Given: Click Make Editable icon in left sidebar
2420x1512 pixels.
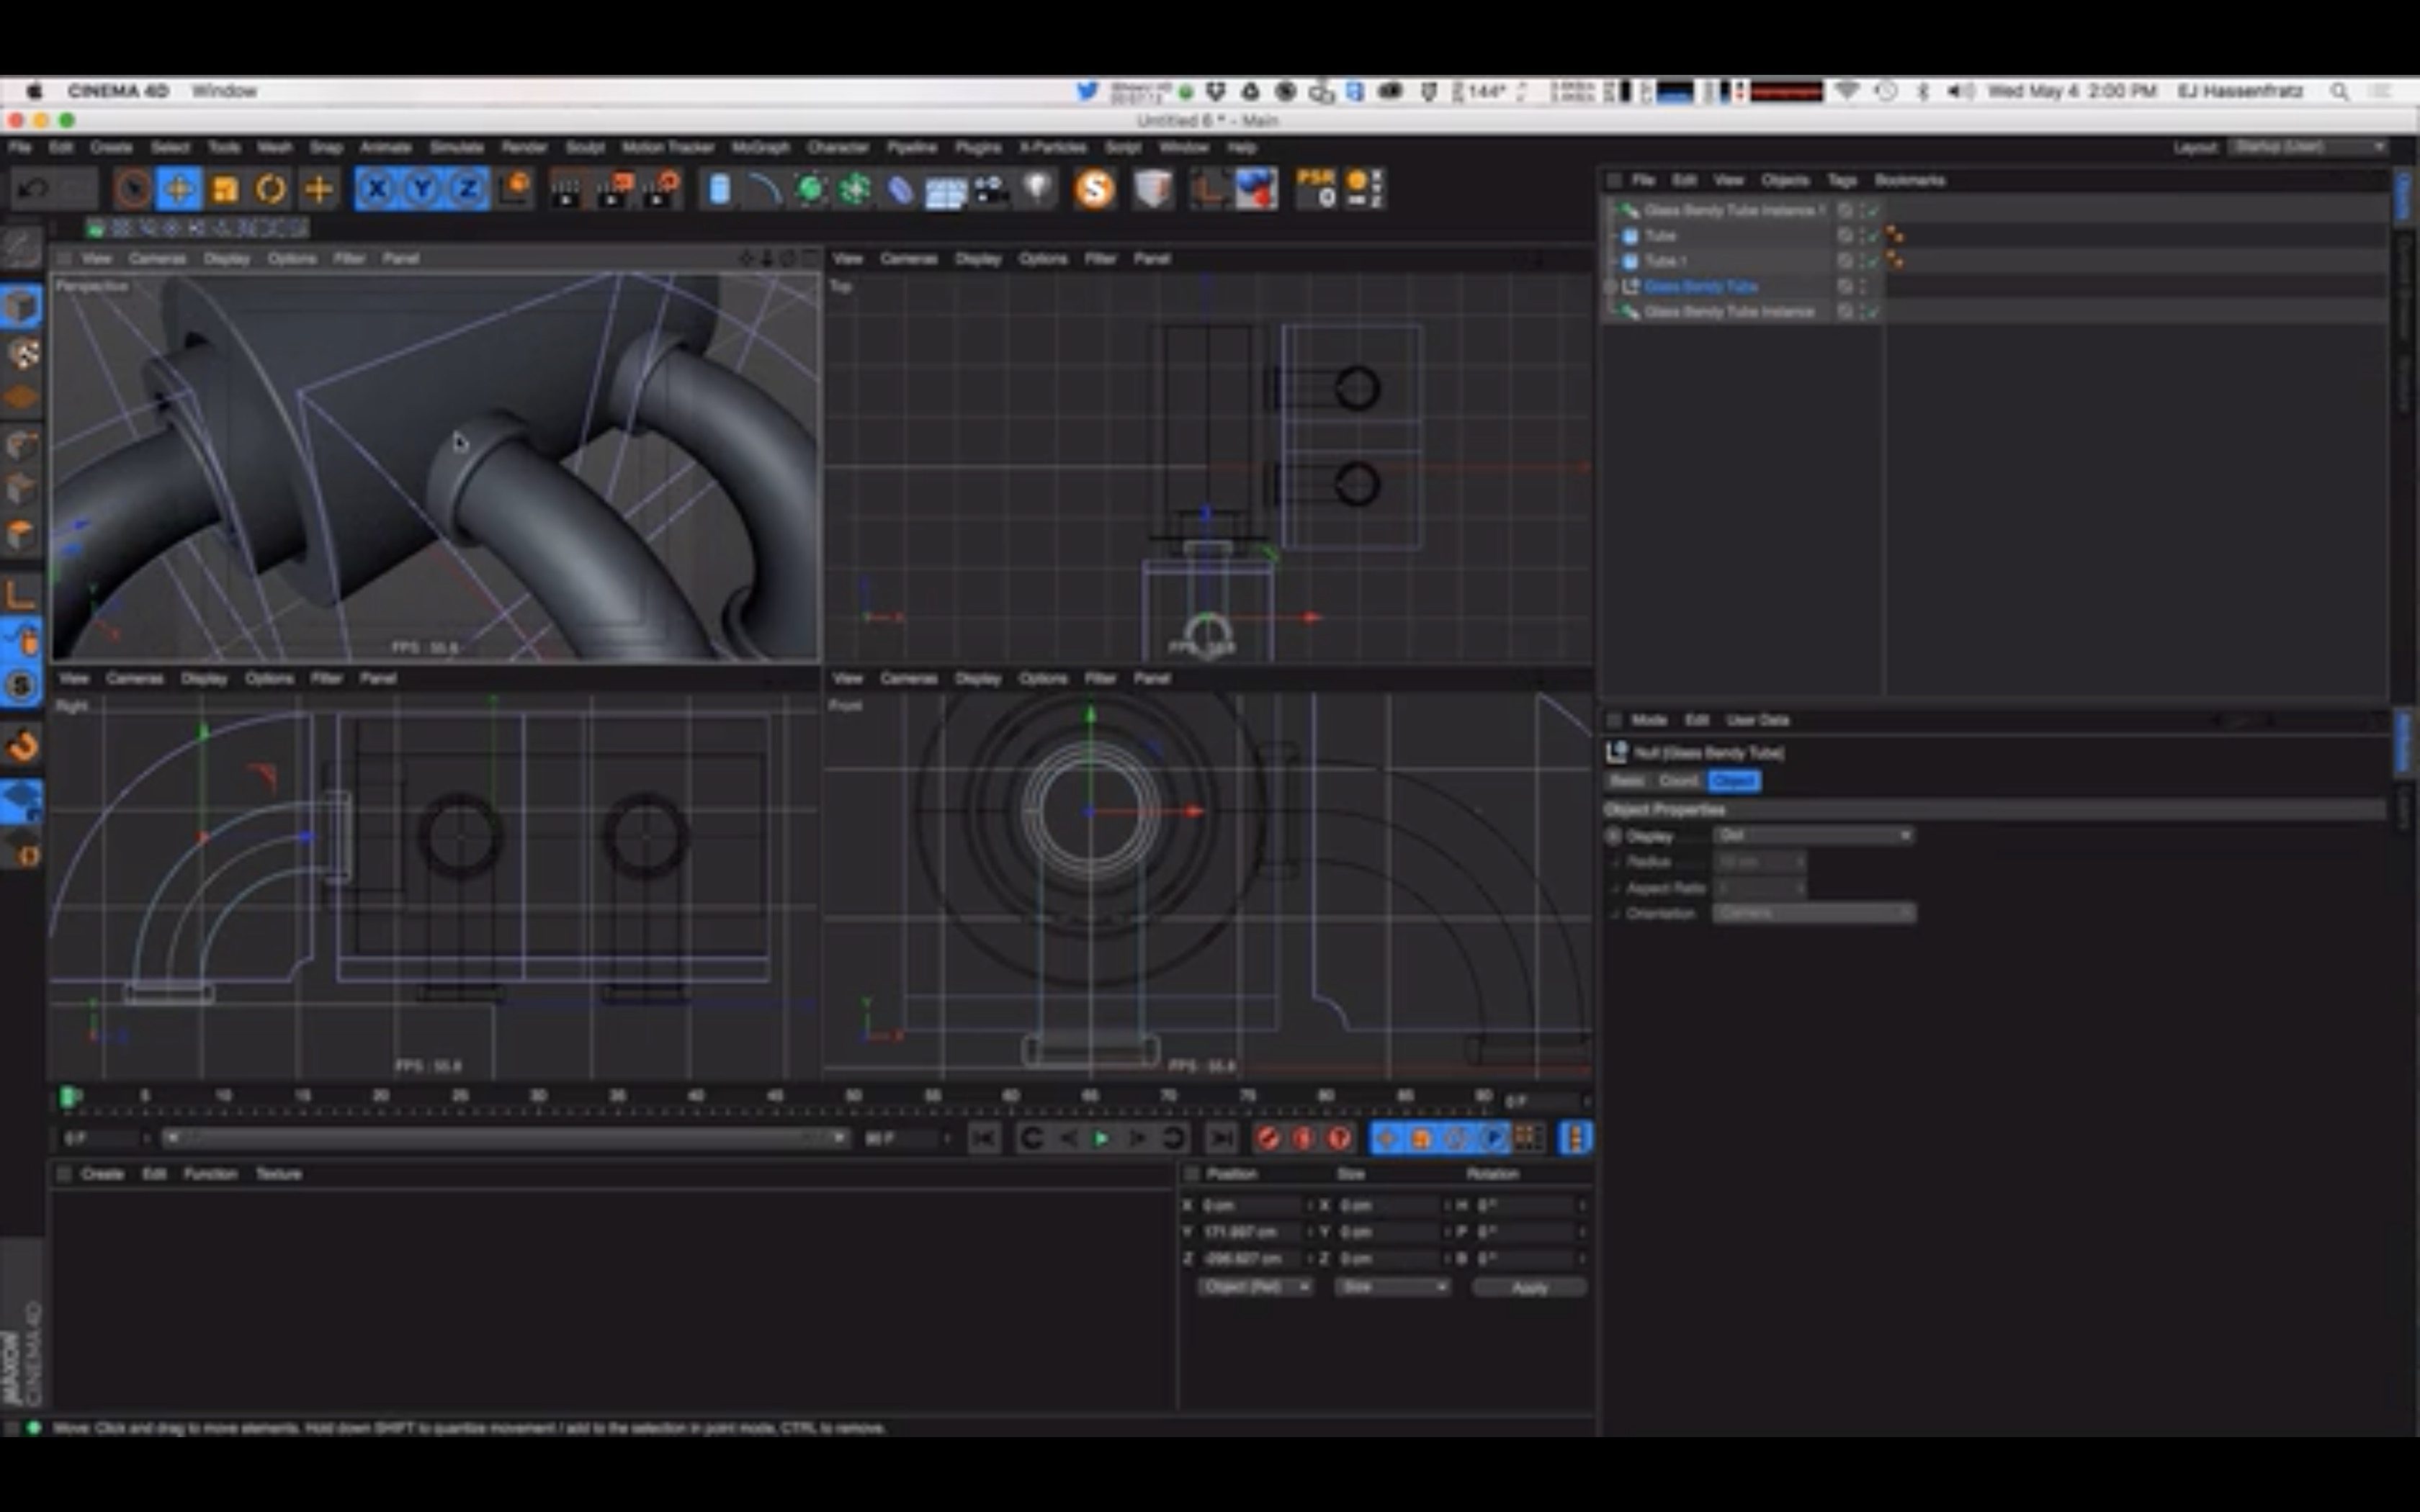Looking at the screenshot, I should pos(22,247).
